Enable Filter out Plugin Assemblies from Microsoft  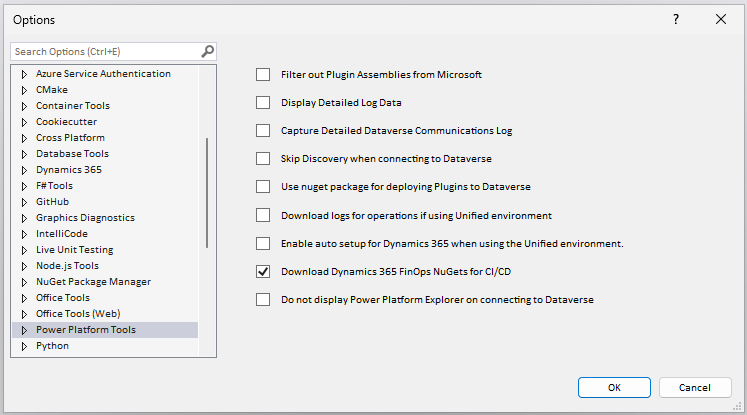coord(263,74)
